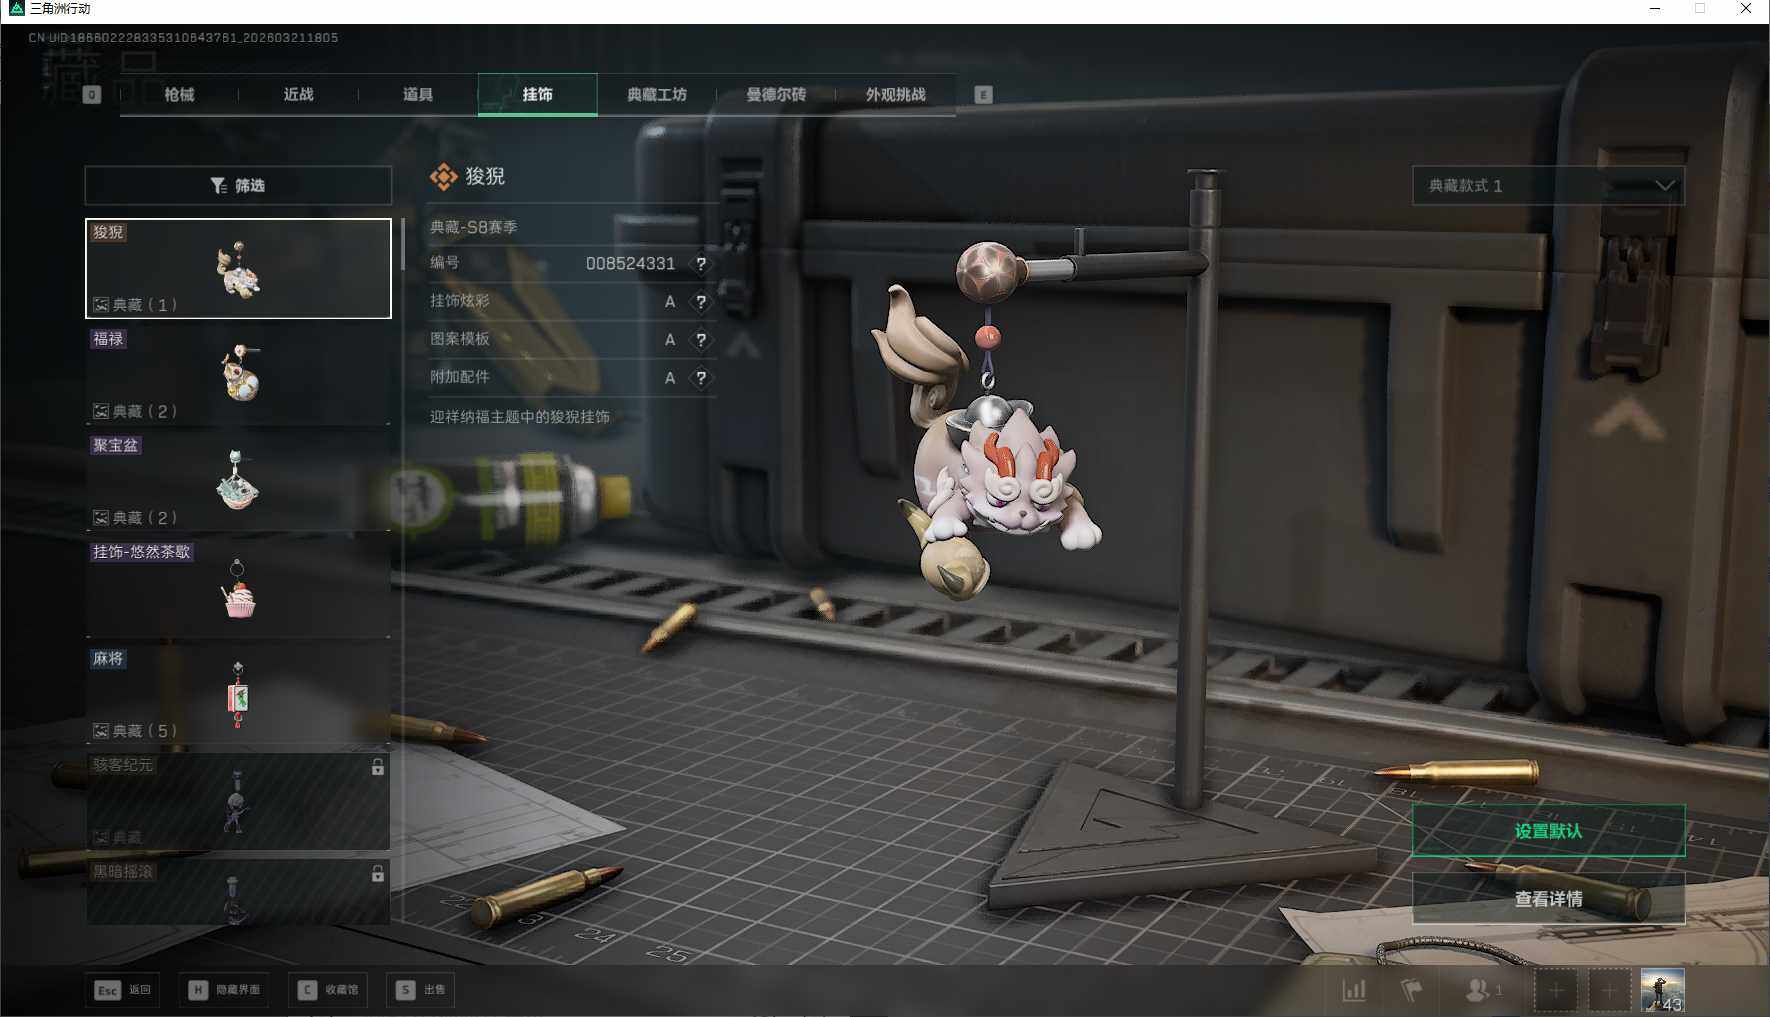Image resolution: width=1770 pixels, height=1017 pixels.
Task: Select the 道具 tab
Action: pos(418,95)
